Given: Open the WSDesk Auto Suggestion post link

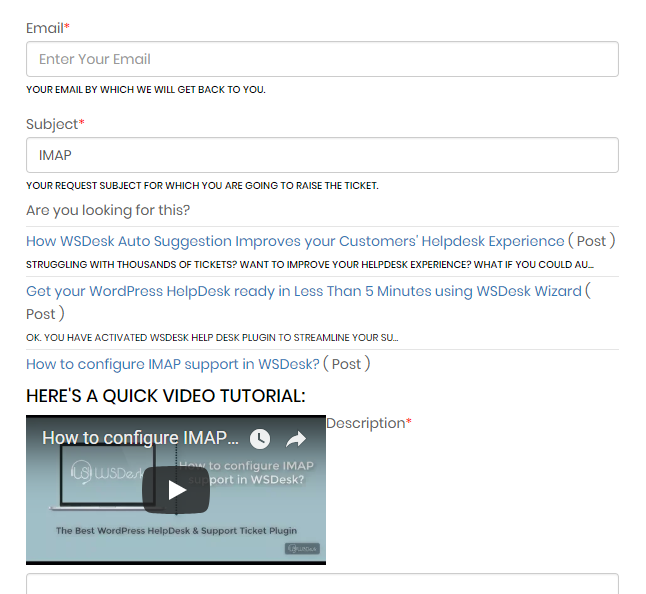Looking at the screenshot, I should [295, 241].
